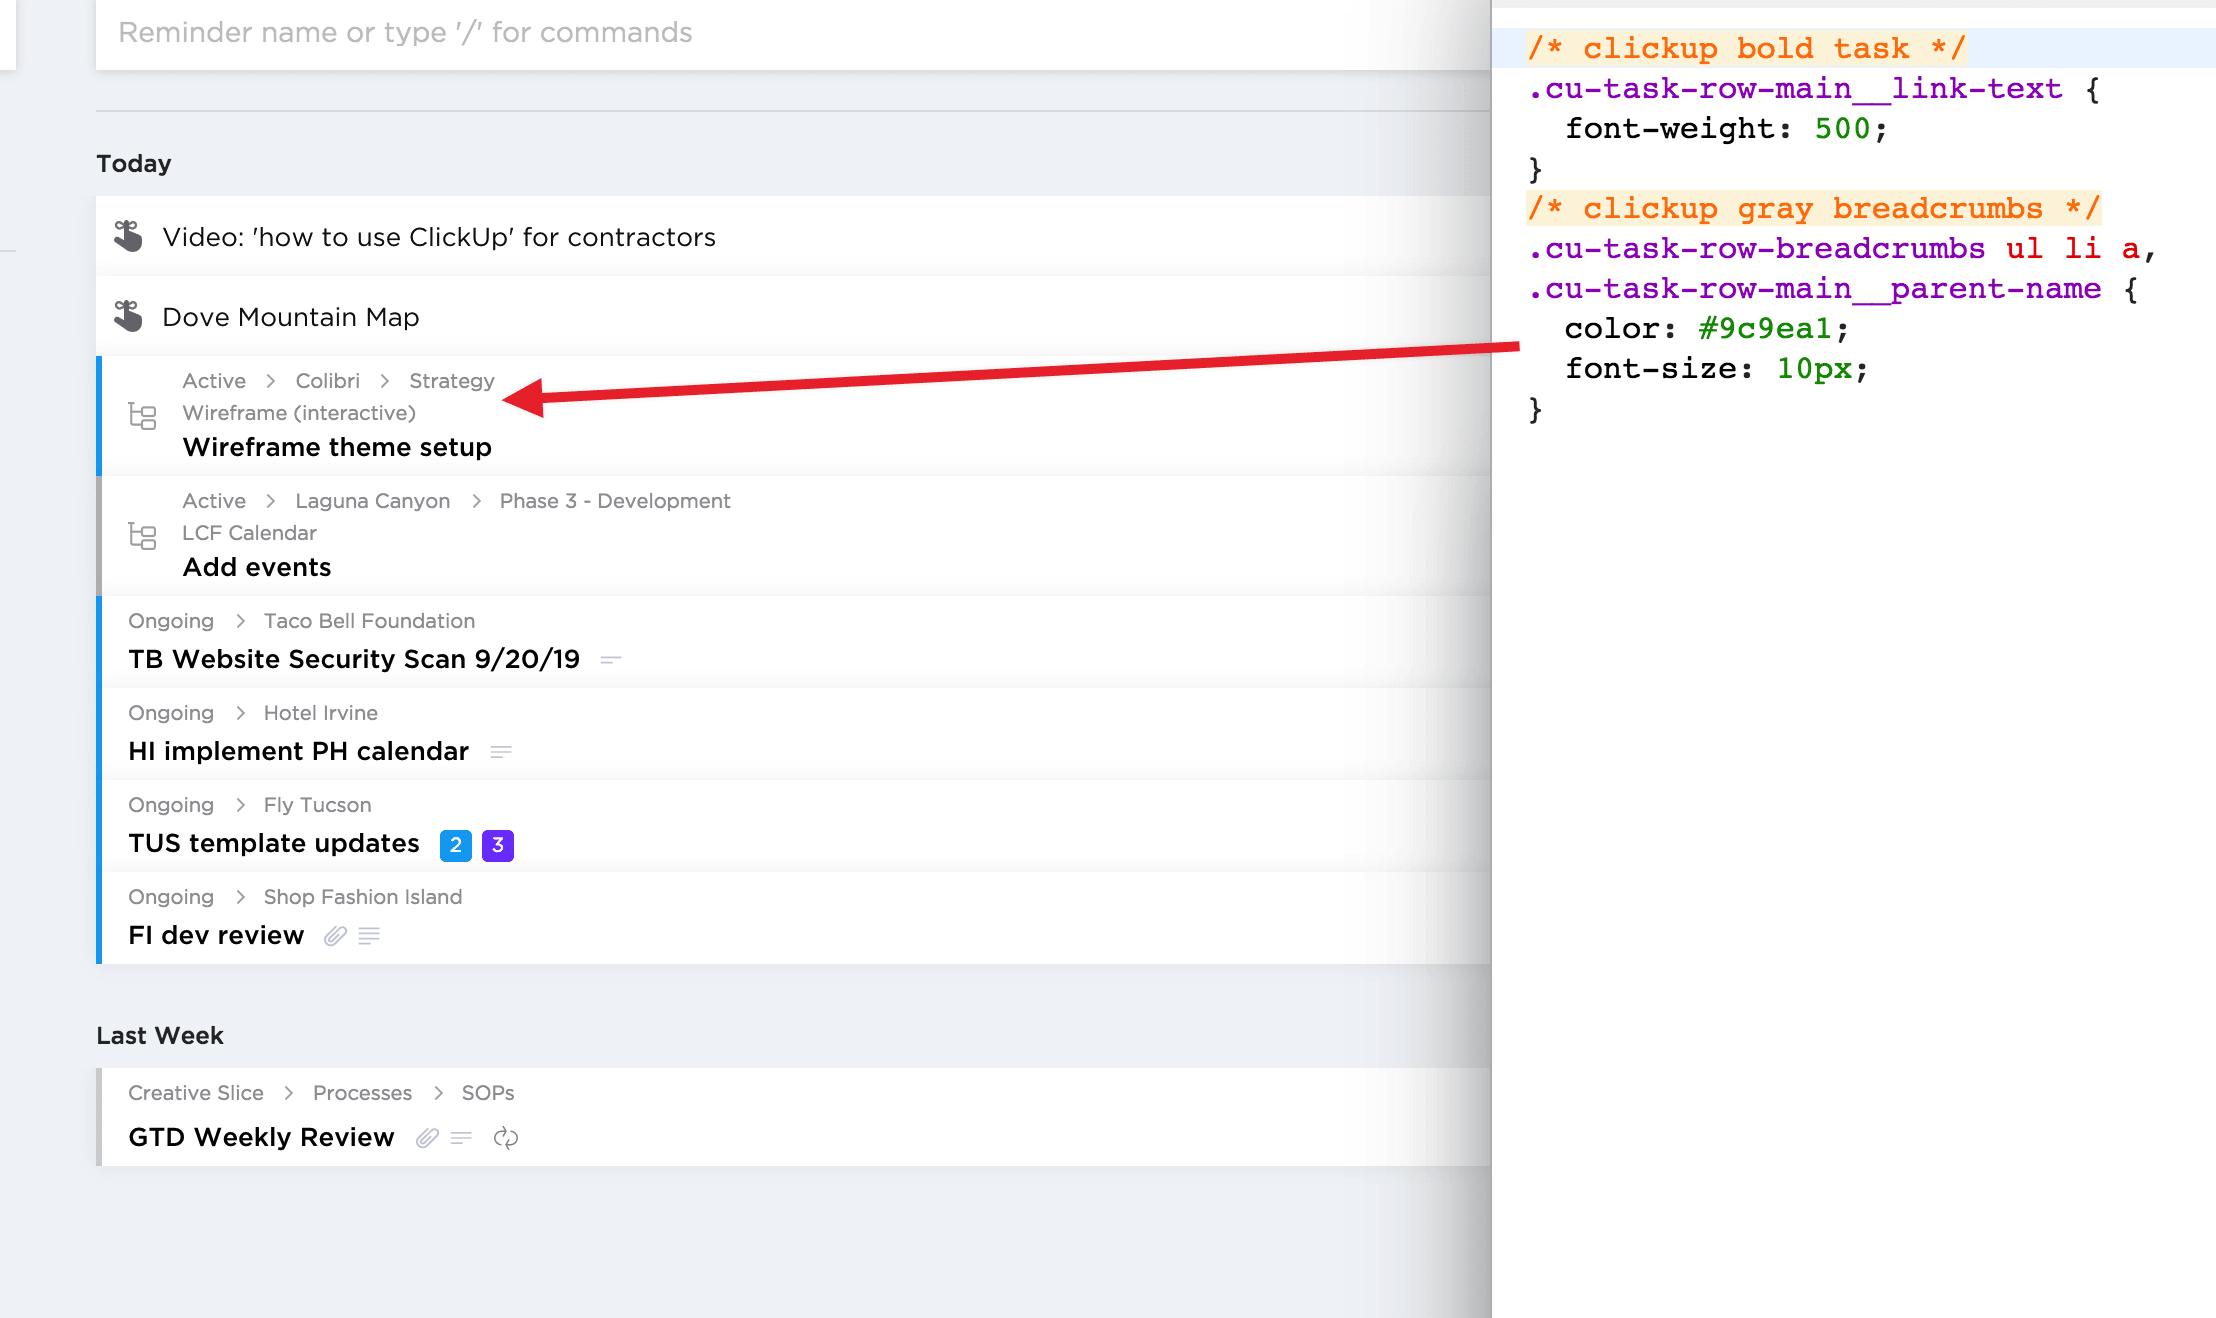Click parent task LCF Calendar
The image size is (2216, 1318).
coord(249,533)
